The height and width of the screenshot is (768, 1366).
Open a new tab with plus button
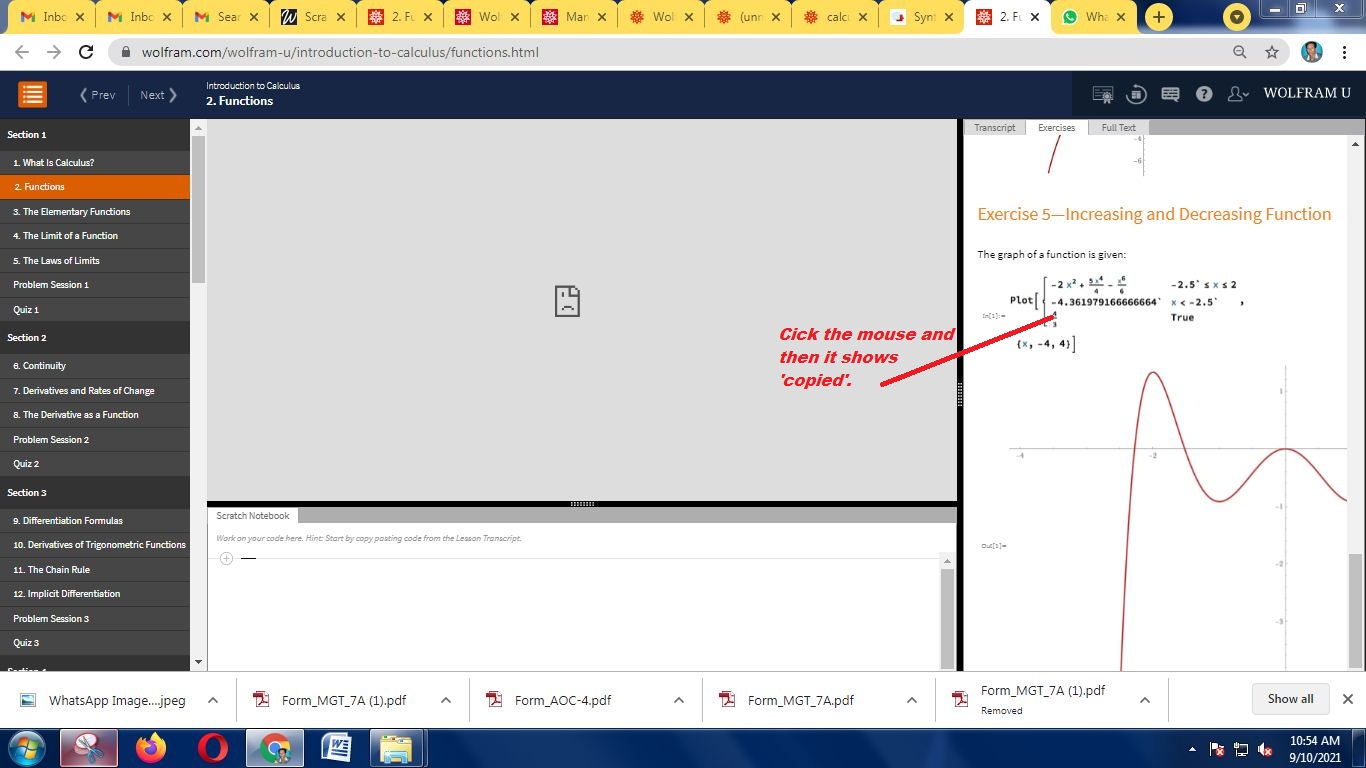click(x=1158, y=17)
